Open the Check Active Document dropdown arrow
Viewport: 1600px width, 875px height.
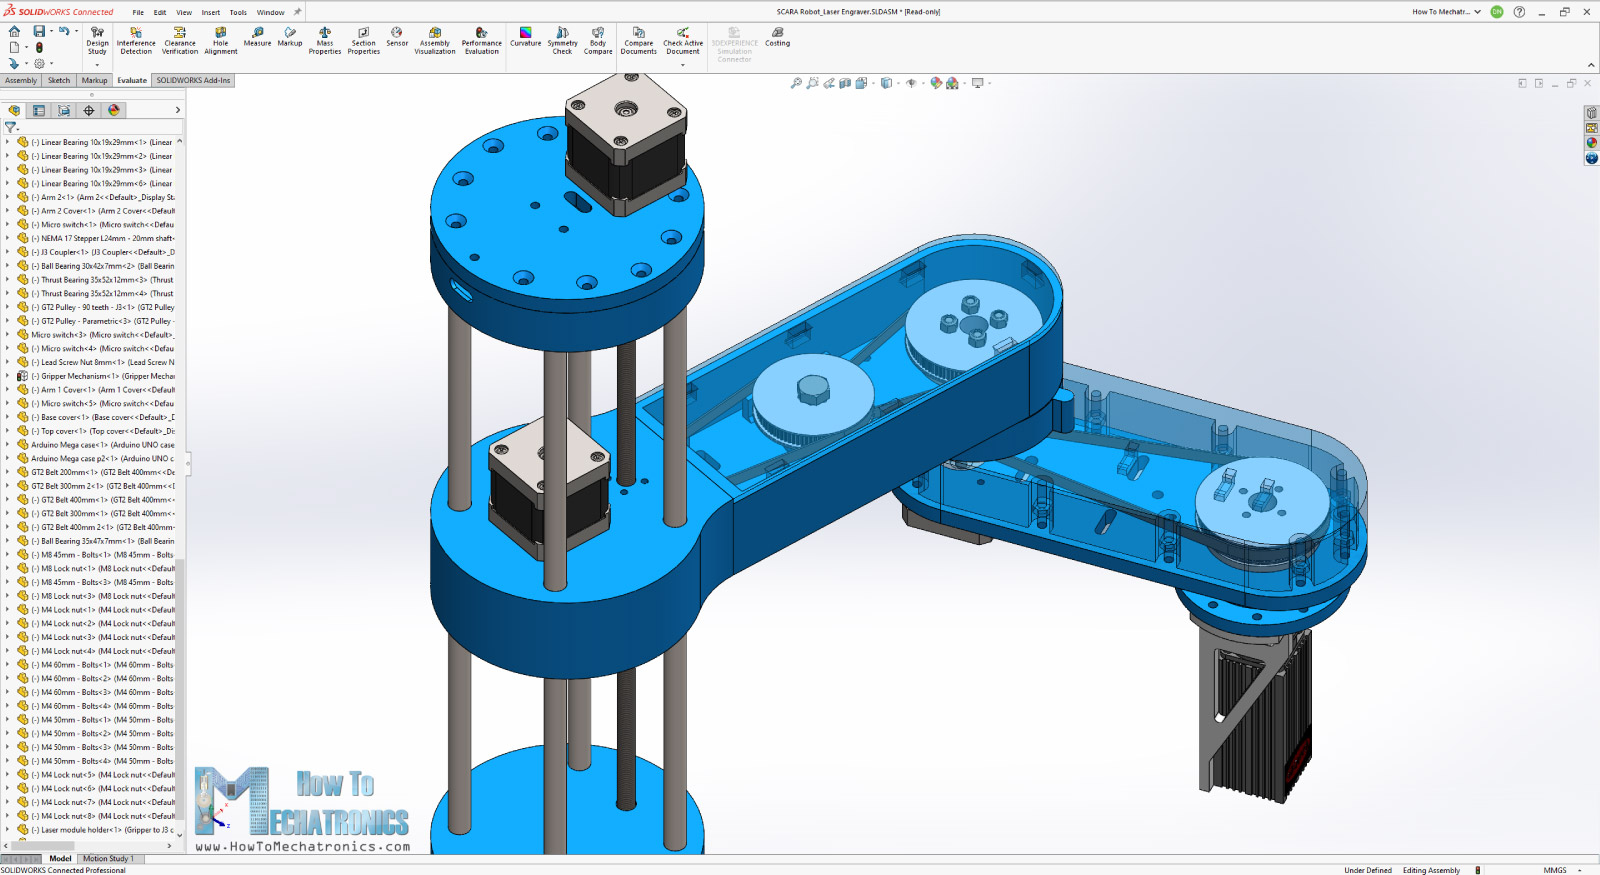[683, 65]
